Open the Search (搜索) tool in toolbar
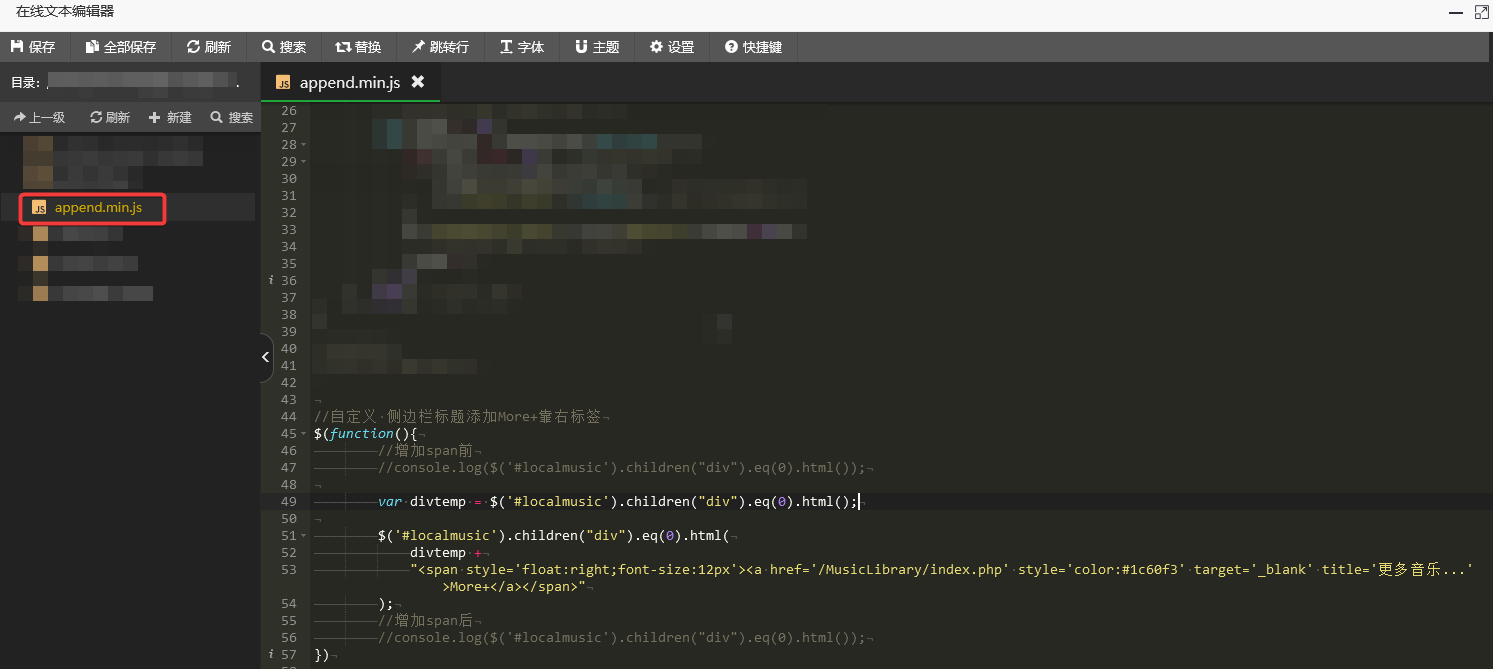Screen dimensions: 1493x669 coord(284,47)
